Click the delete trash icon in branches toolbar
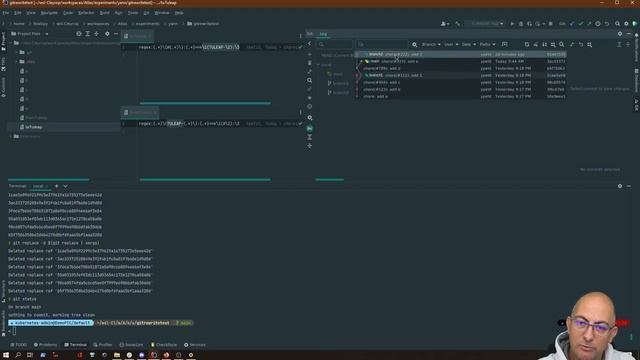This screenshot has height=360, width=640. coord(309,63)
